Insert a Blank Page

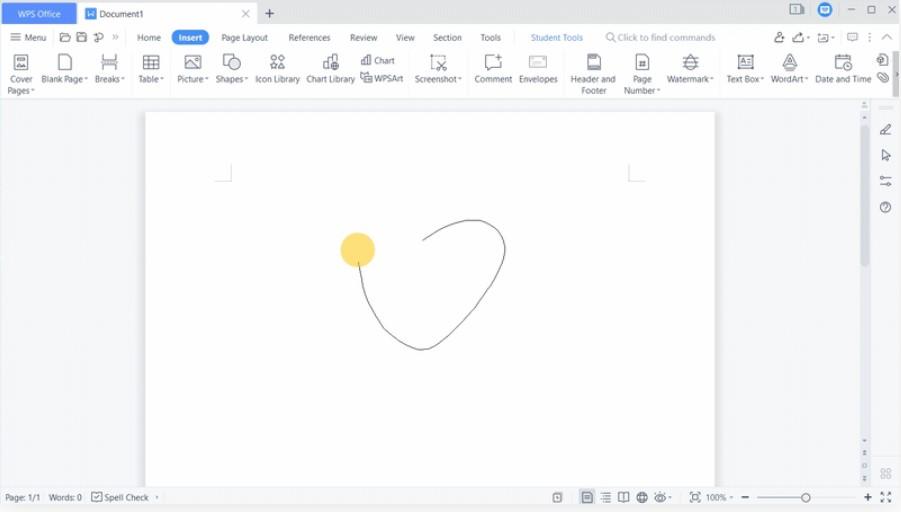coord(64,68)
